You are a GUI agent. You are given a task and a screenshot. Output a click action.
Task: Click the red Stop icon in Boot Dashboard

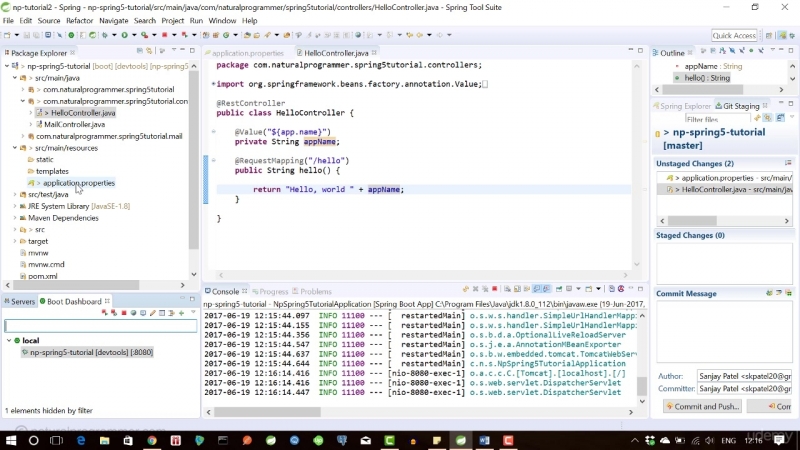[124, 313]
